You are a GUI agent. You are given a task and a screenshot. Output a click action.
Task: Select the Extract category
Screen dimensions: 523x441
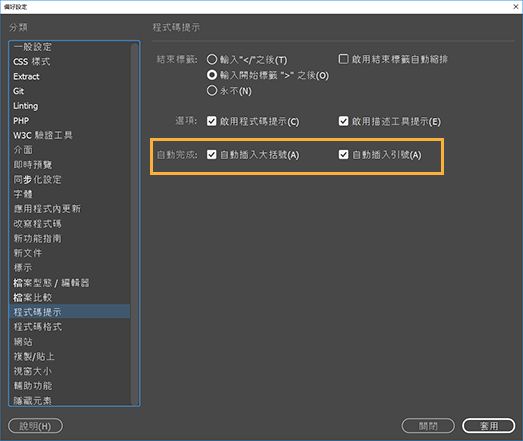click(70, 76)
